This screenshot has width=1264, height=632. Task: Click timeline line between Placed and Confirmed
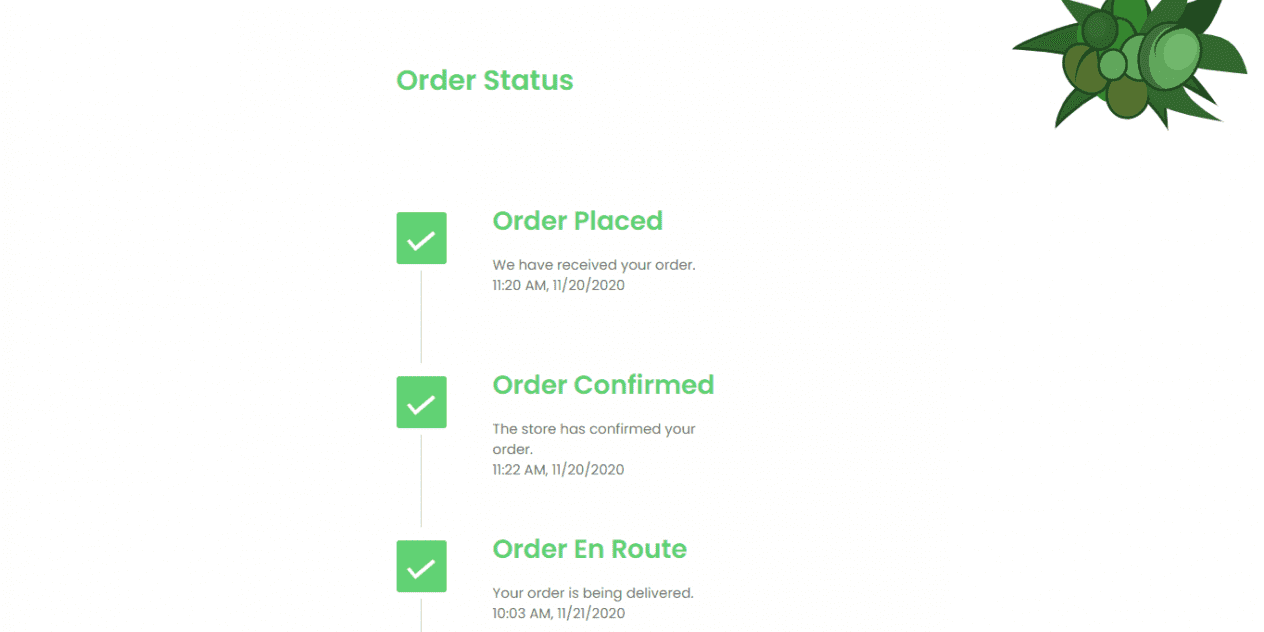(421, 317)
